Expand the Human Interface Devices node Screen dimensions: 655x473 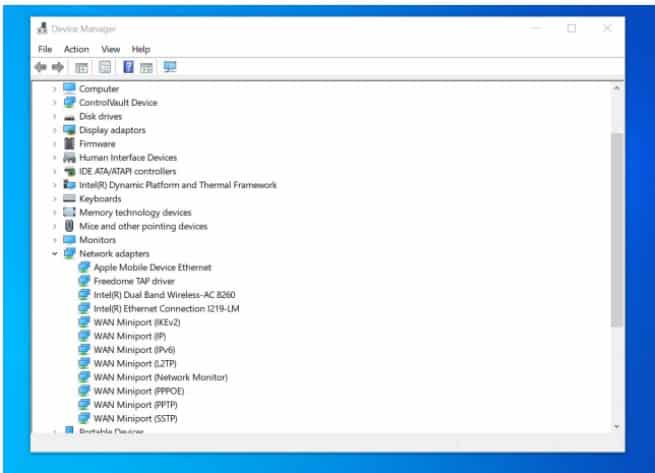click(54, 158)
